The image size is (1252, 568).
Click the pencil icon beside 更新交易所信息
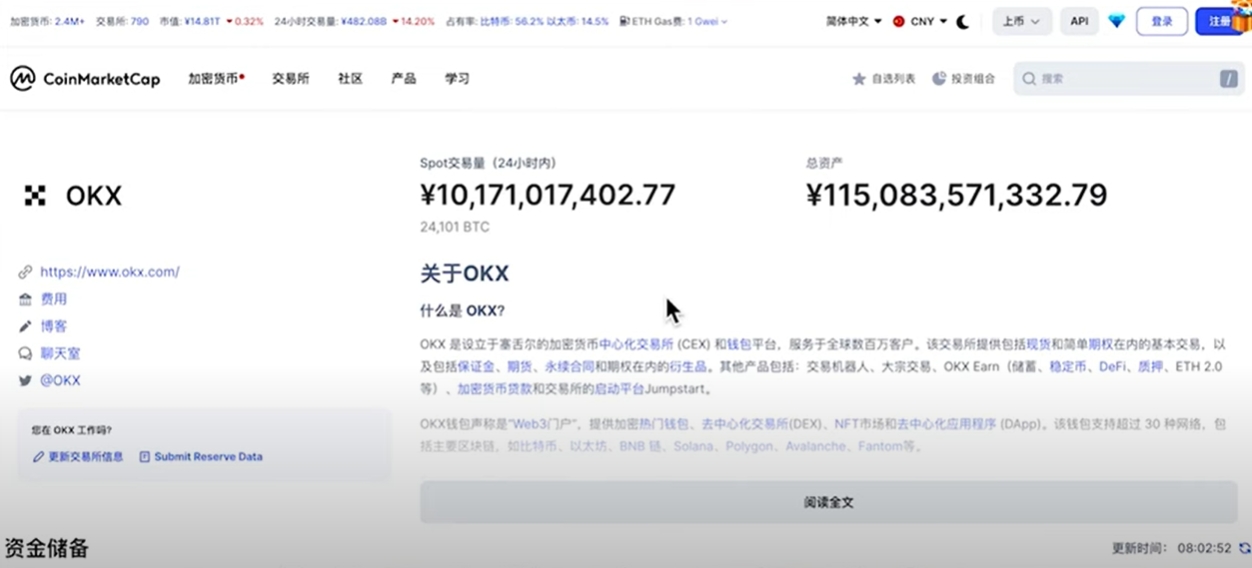[38, 457]
